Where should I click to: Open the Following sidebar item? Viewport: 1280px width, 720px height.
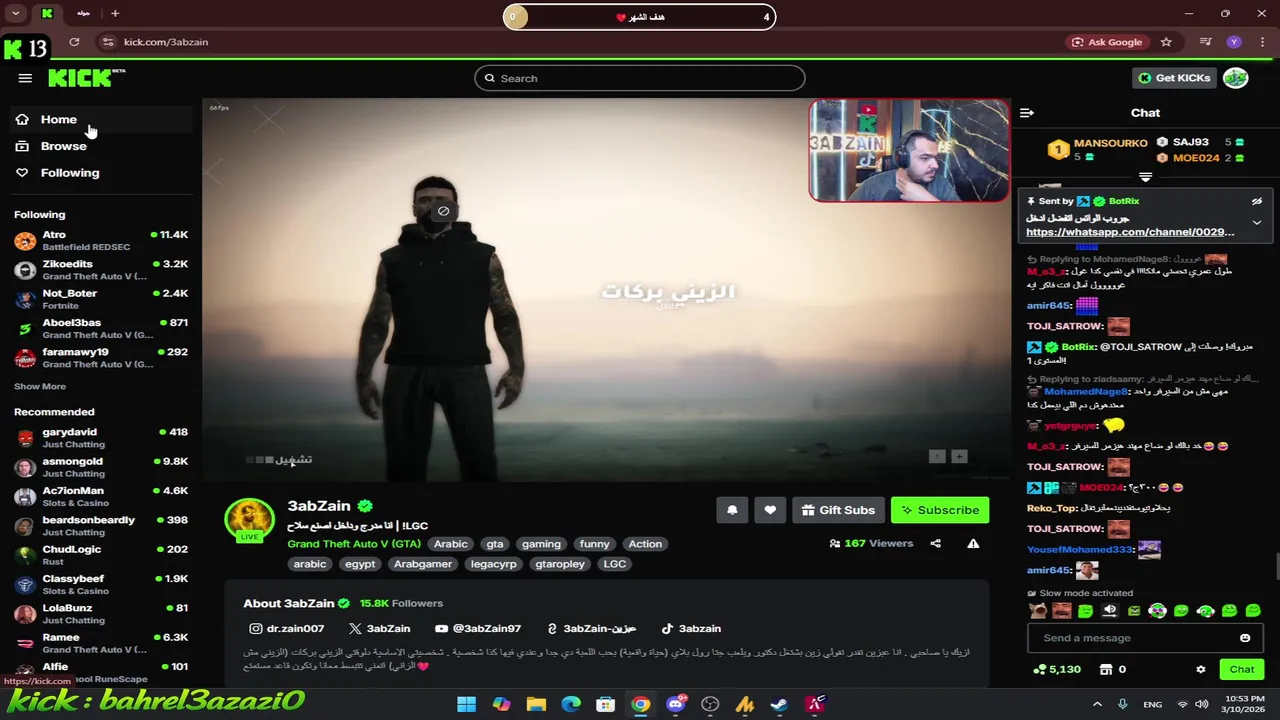click(x=100, y=173)
